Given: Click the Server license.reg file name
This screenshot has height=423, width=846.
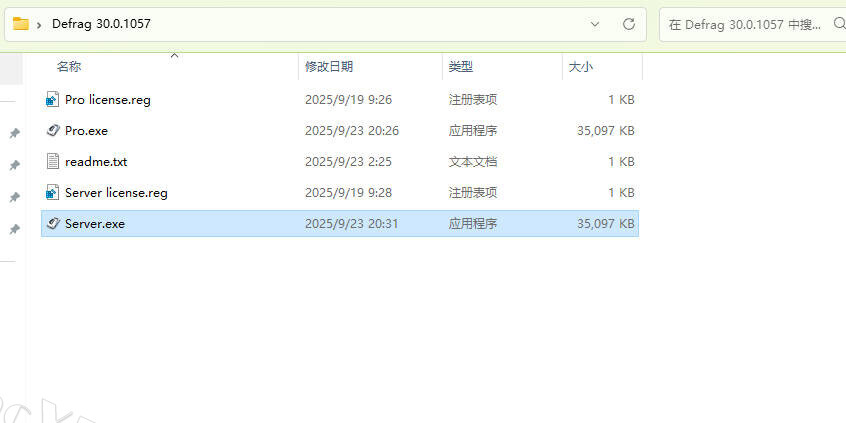Looking at the screenshot, I should pos(116,193).
